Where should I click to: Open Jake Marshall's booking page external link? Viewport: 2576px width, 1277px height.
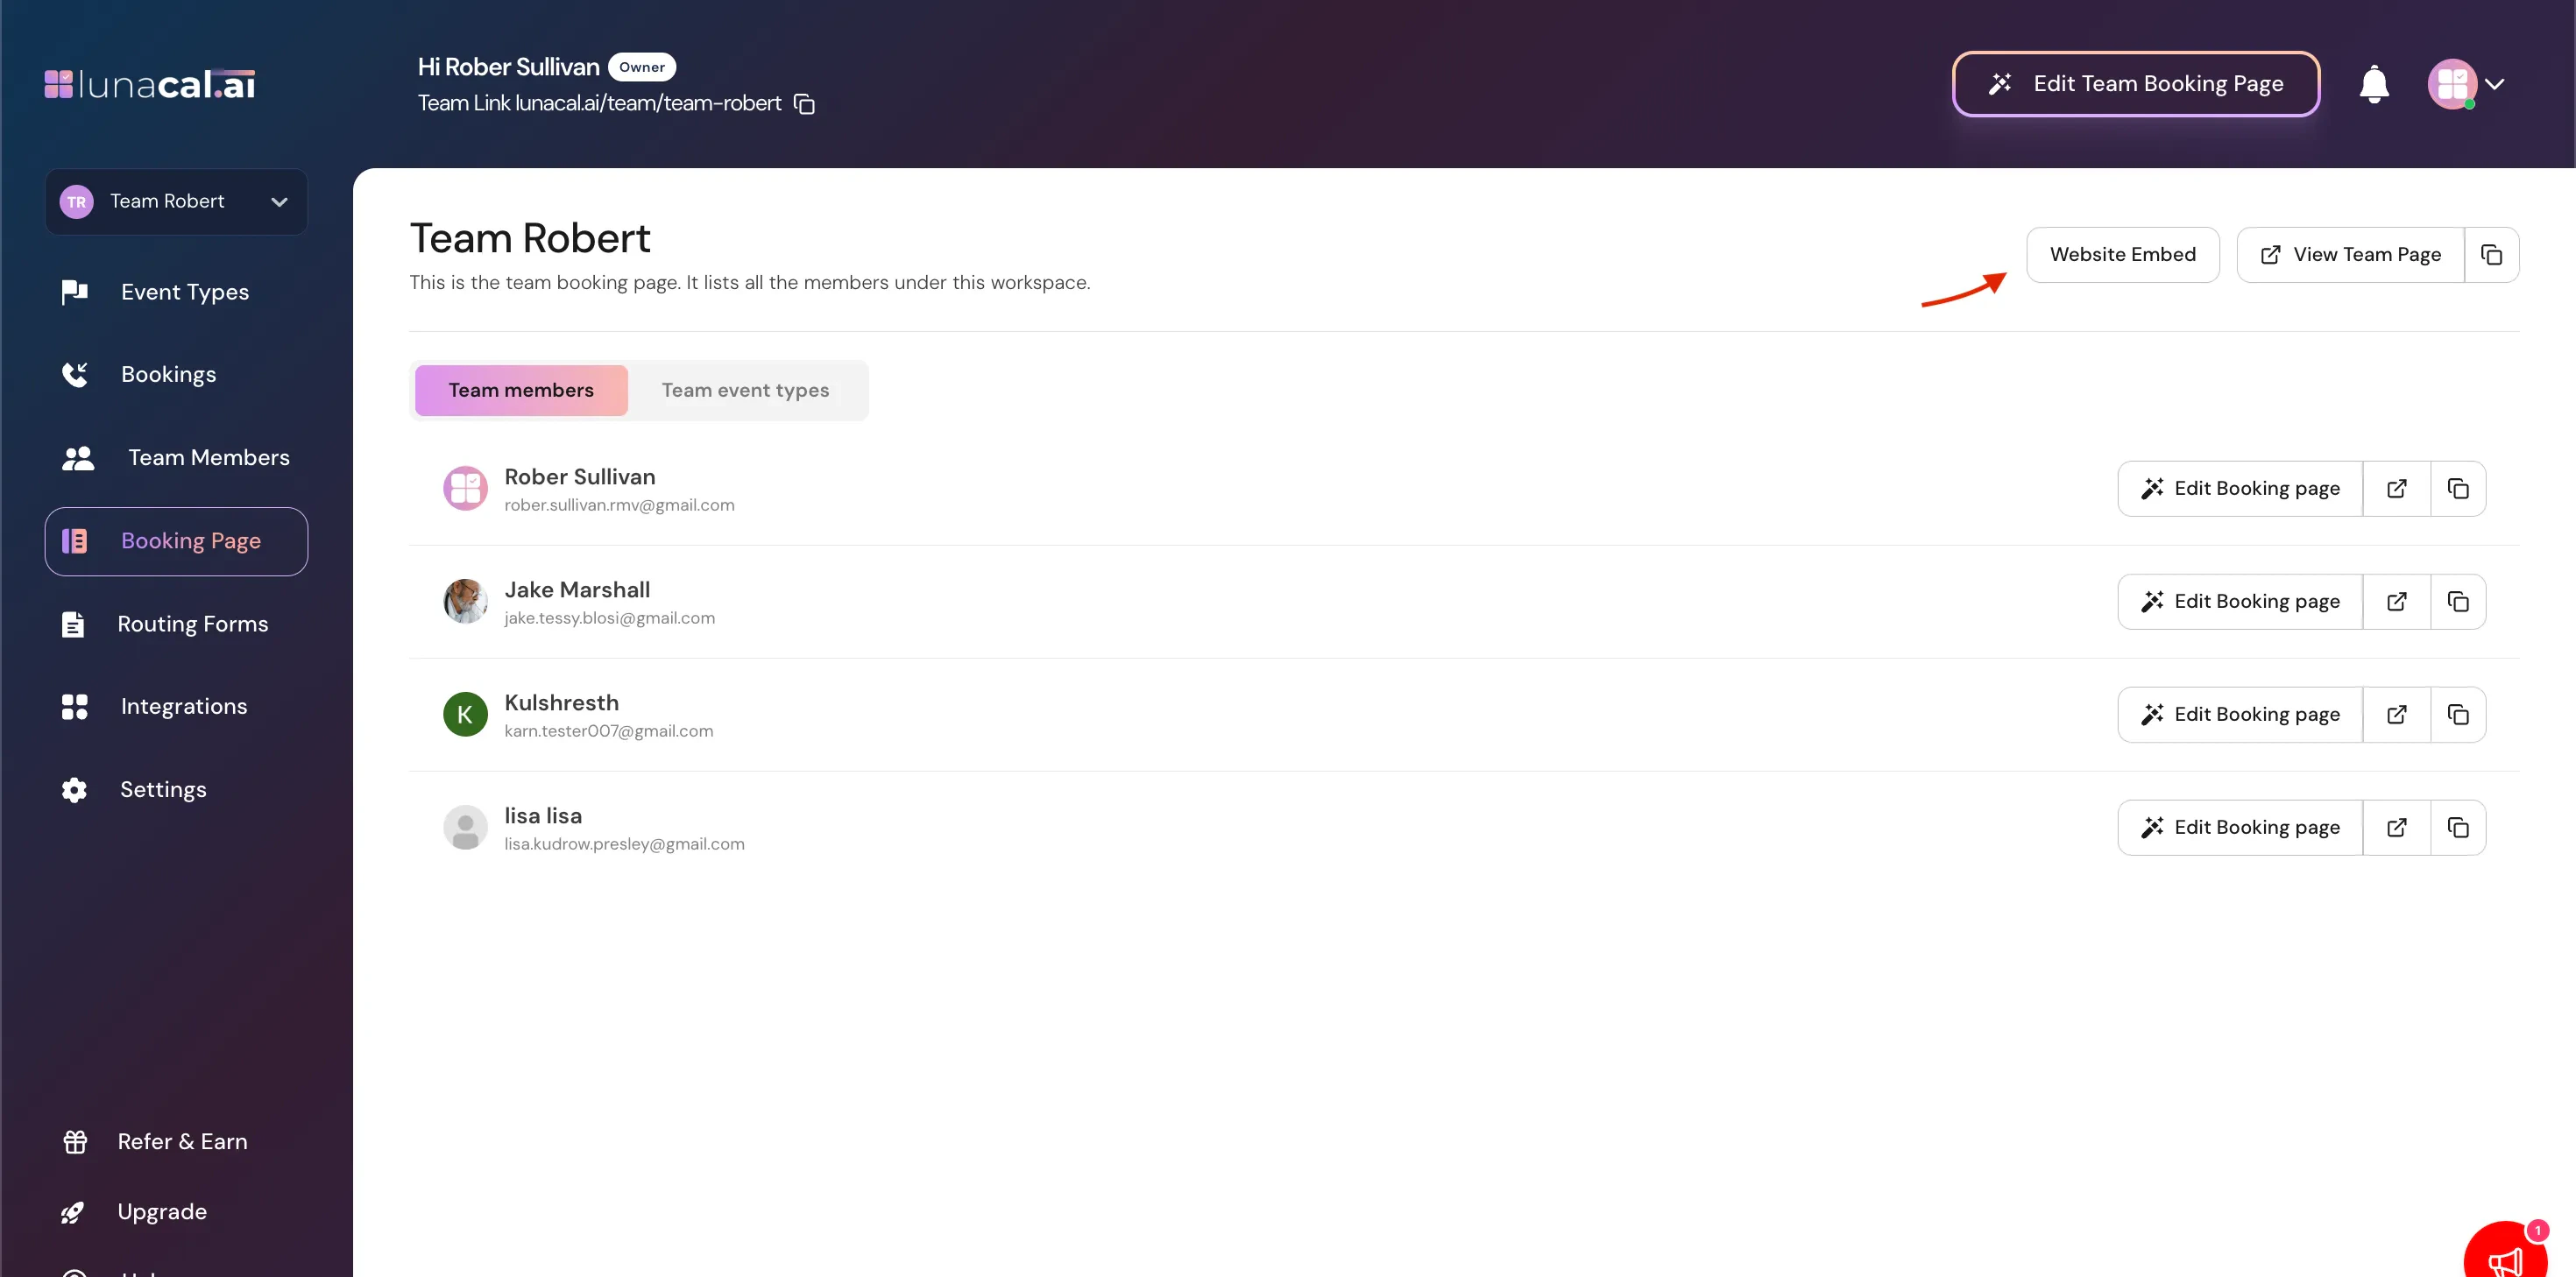click(2396, 602)
